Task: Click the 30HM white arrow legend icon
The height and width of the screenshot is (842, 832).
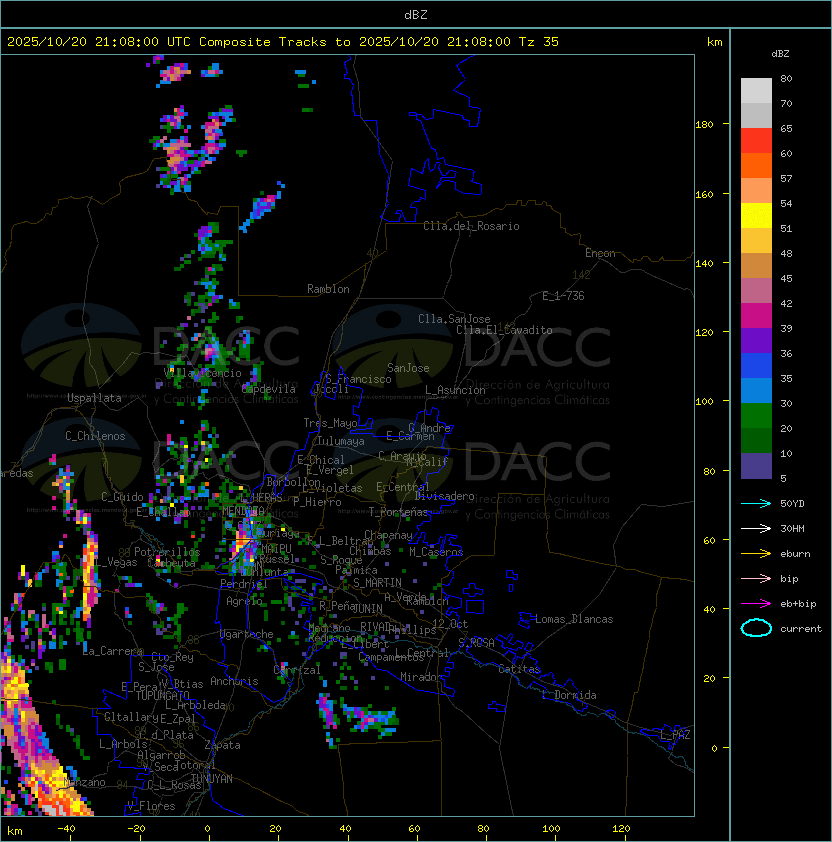Action: tap(756, 528)
